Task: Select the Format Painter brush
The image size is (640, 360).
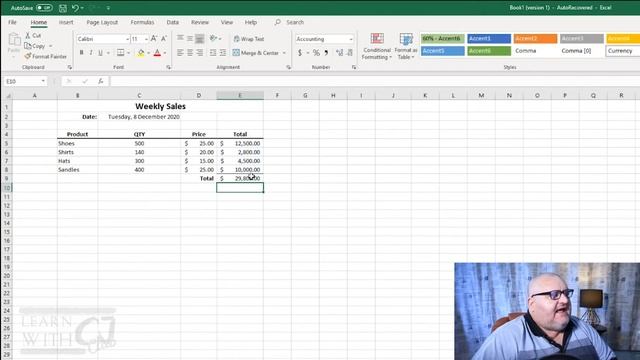Action: coord(28,56)
